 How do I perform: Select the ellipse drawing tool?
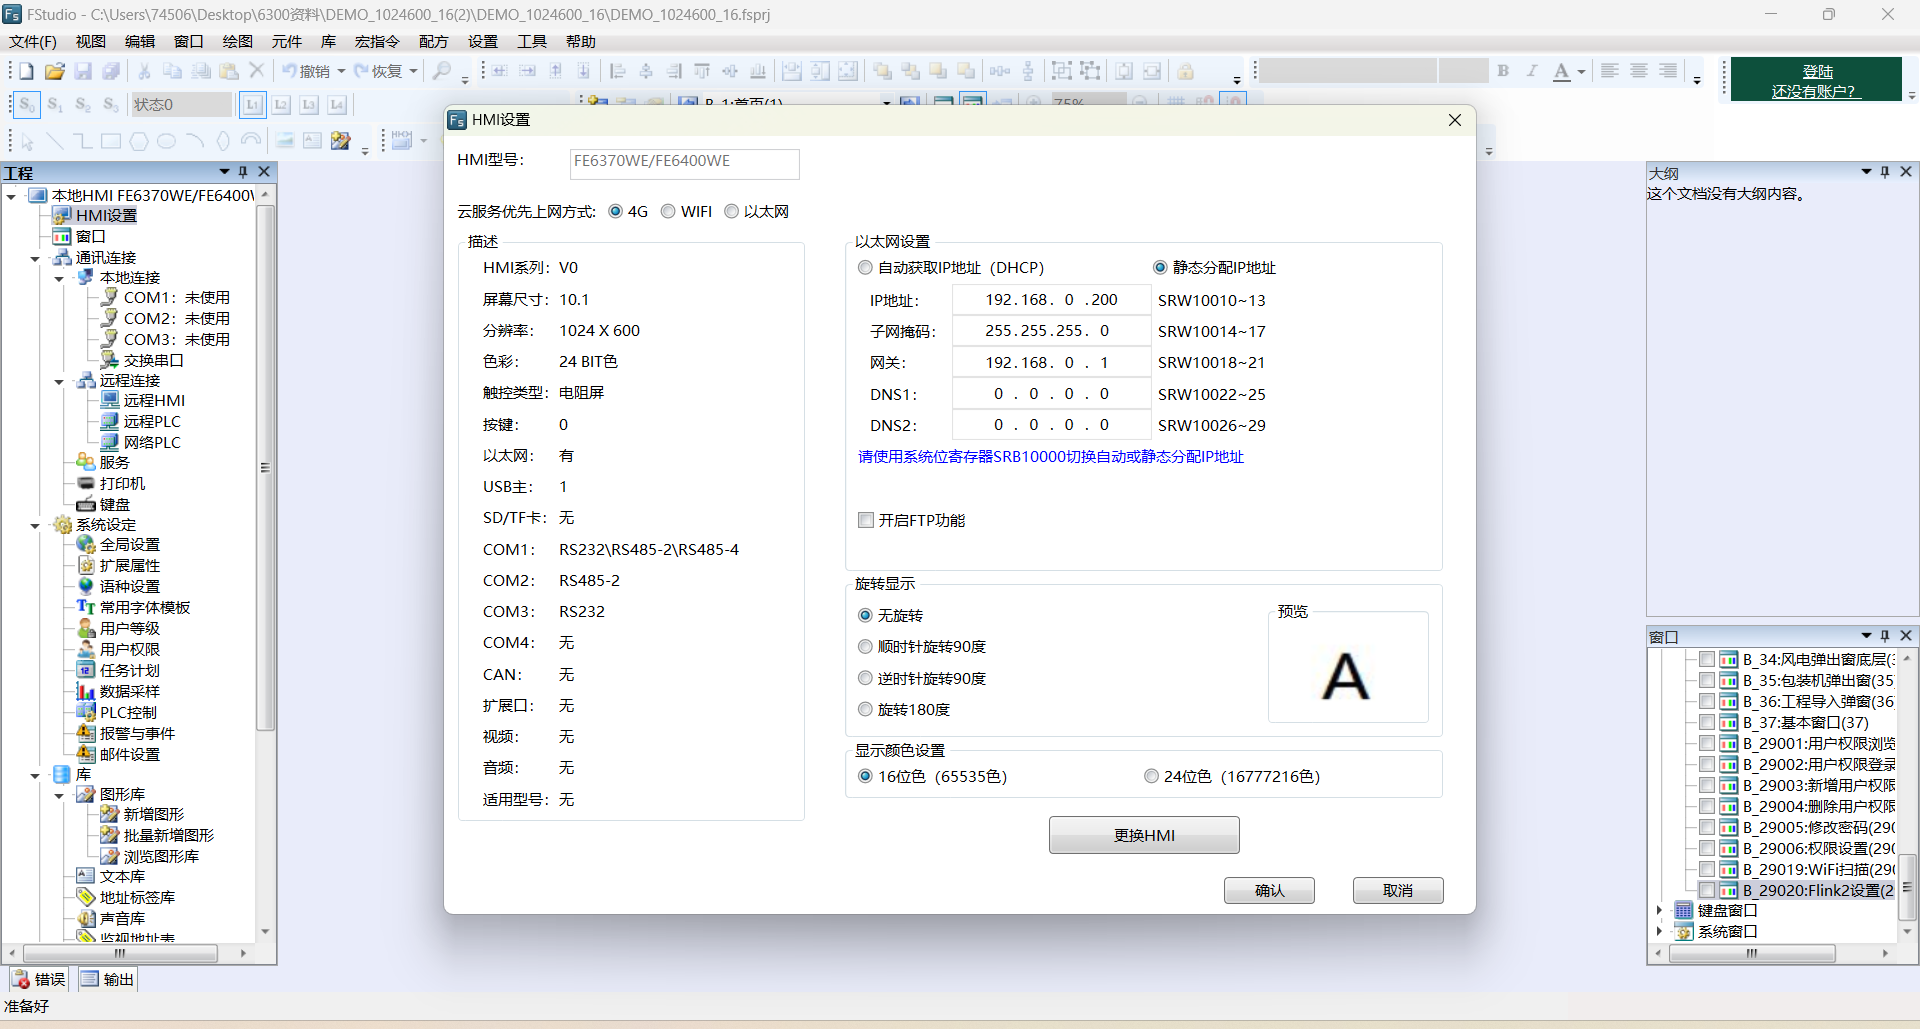click(x=167, y=141)
